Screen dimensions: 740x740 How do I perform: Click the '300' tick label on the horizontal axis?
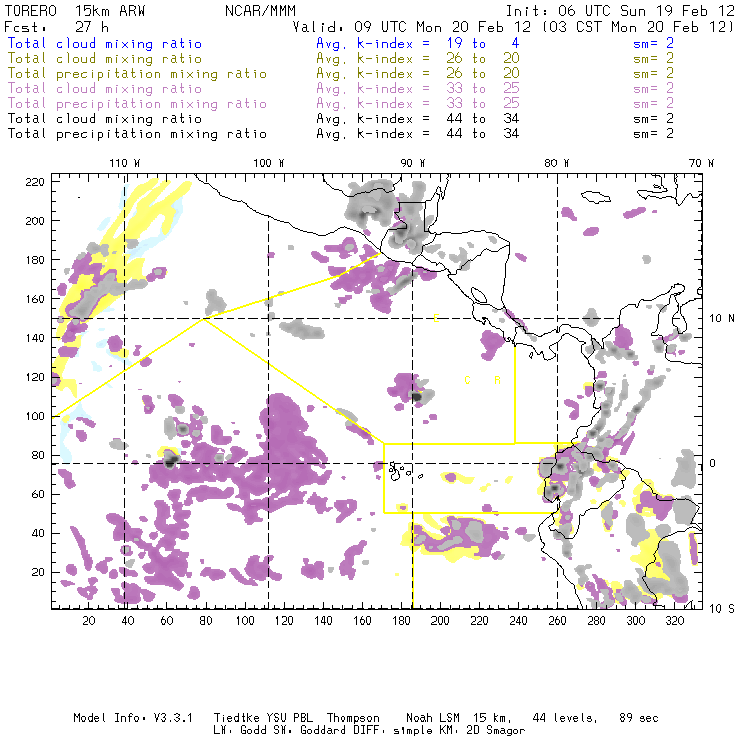pyautogui.click(x=635, y=621)
